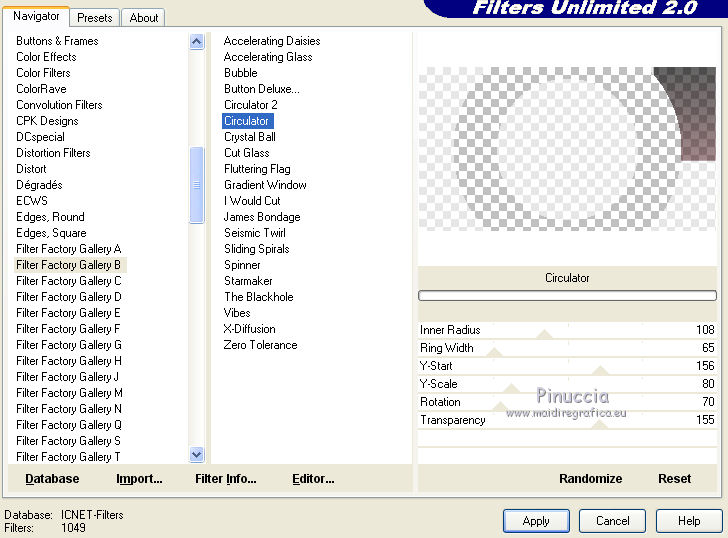Image resolution: width=728 pixels, height=538 pixels.
Task: Open the Database menu
Action: click(52, 479)
